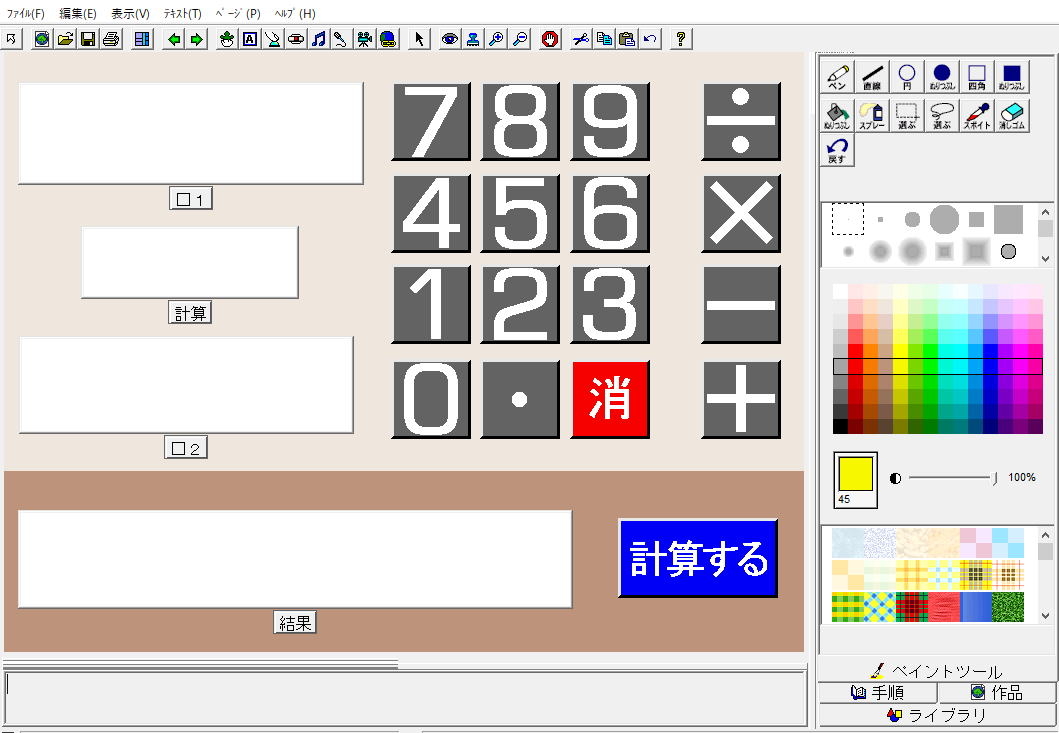
Task: Select the ペン (pen) tool
Action: (838, 77)
